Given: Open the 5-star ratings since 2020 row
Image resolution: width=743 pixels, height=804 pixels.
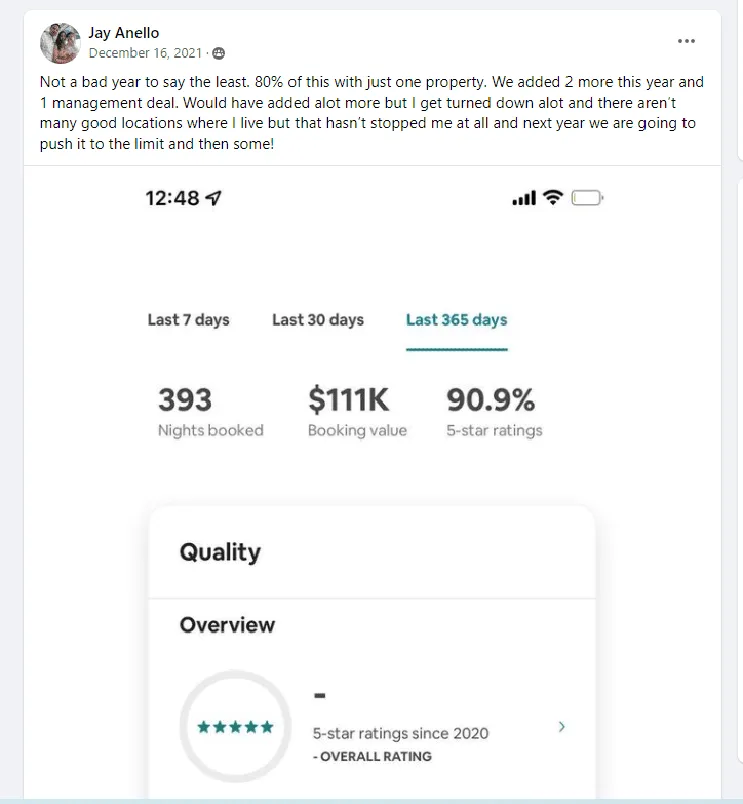Looking at the screenshot, I should [372, 727].
